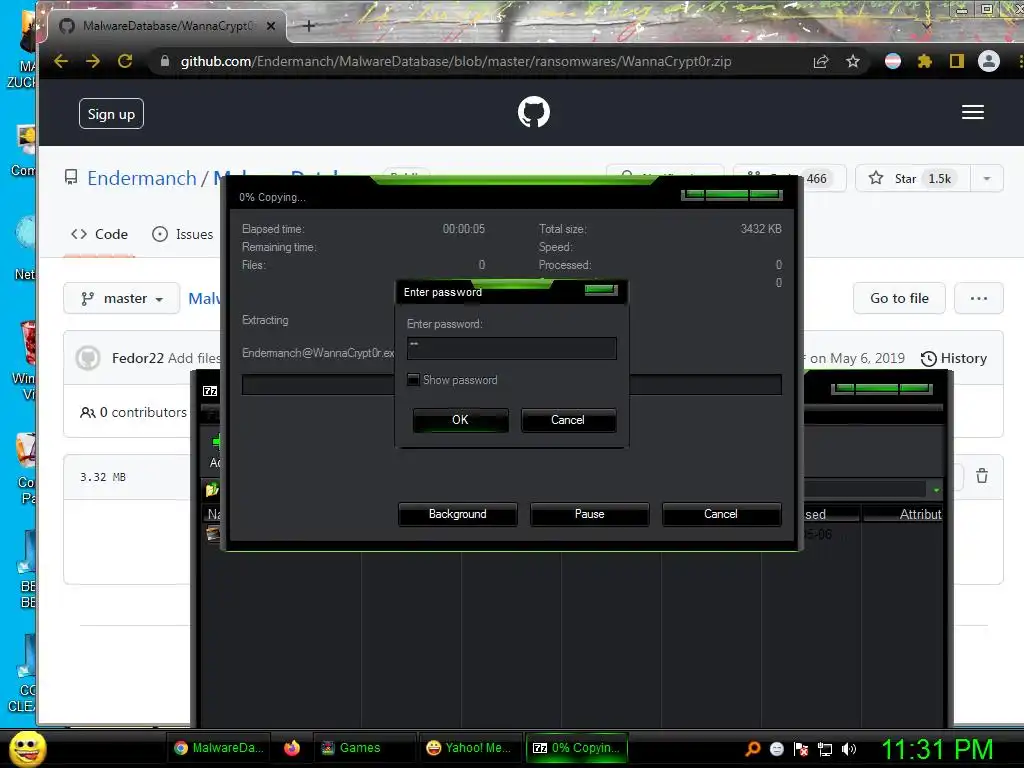Viewport: 1024px width, 768px height.
Task: Go back in the Chrome browser
Action: click(x=61, y=61)
